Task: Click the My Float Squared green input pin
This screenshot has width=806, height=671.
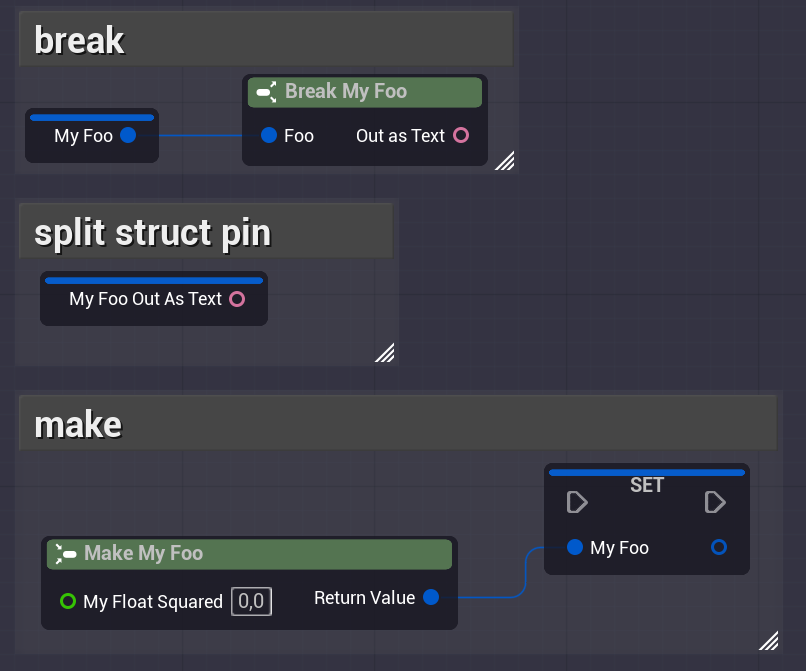Action: point(68,601)
